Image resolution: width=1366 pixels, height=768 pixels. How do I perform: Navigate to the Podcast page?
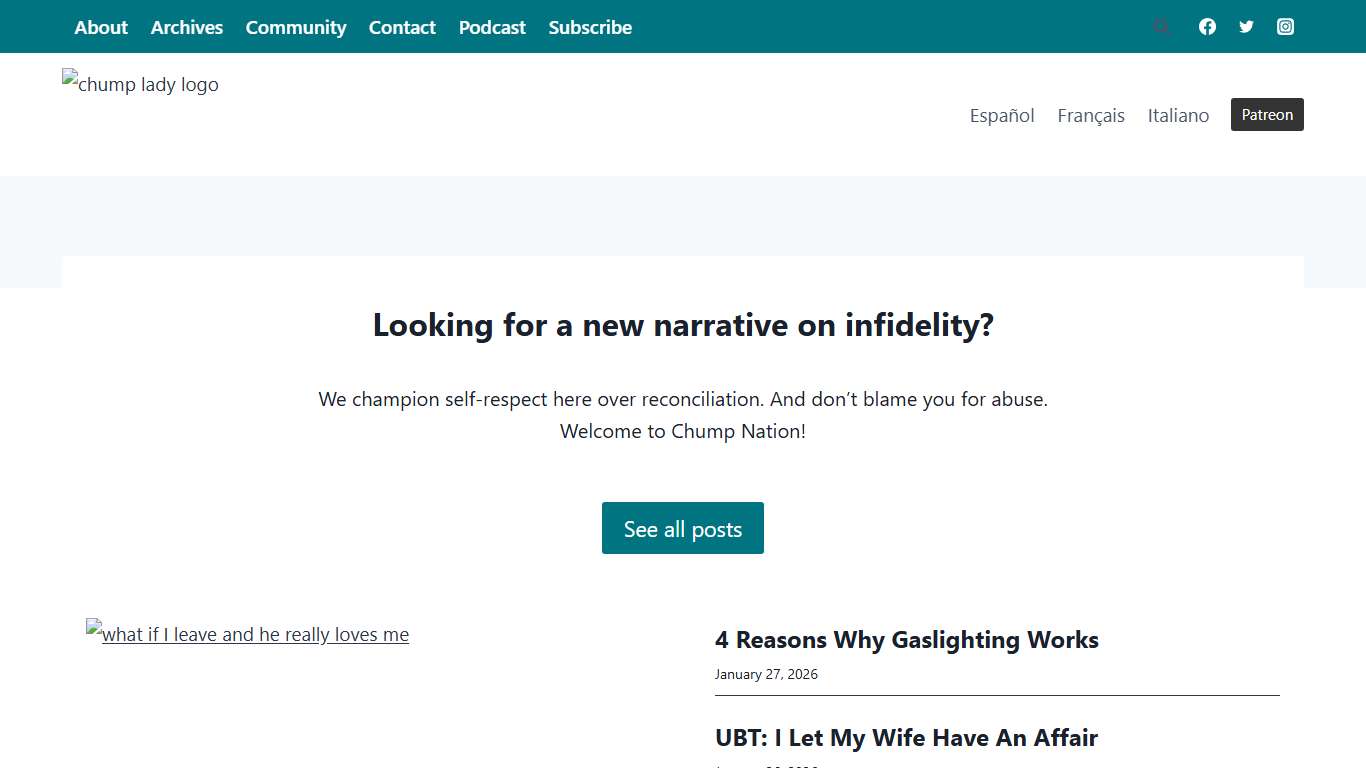tap(492, 27)
